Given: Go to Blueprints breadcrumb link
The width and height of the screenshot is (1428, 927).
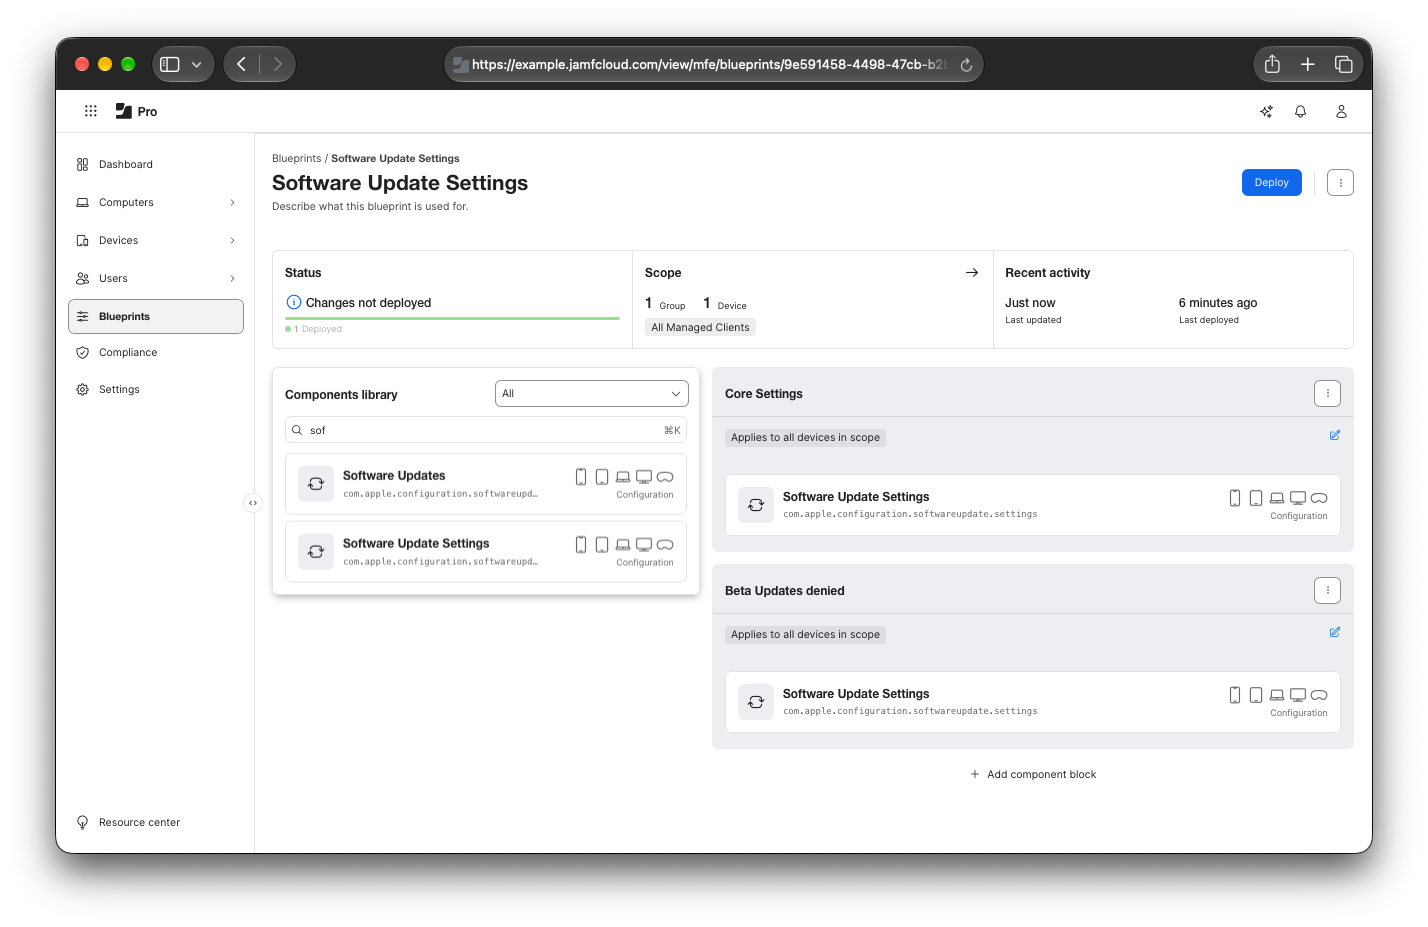Looking at the screenshot, I should pos(296,158).
